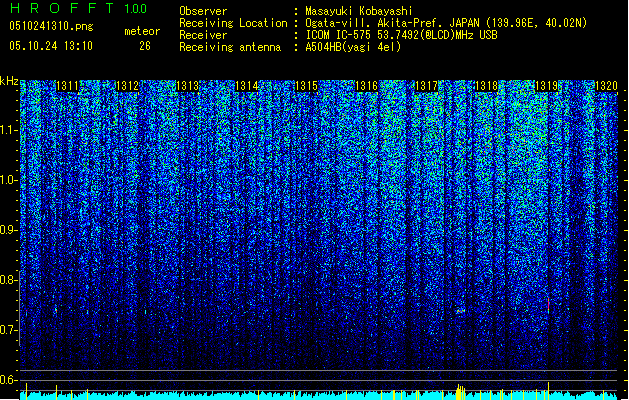Click the 'meteor' label
Screen dimensions: 629x400
142,31
